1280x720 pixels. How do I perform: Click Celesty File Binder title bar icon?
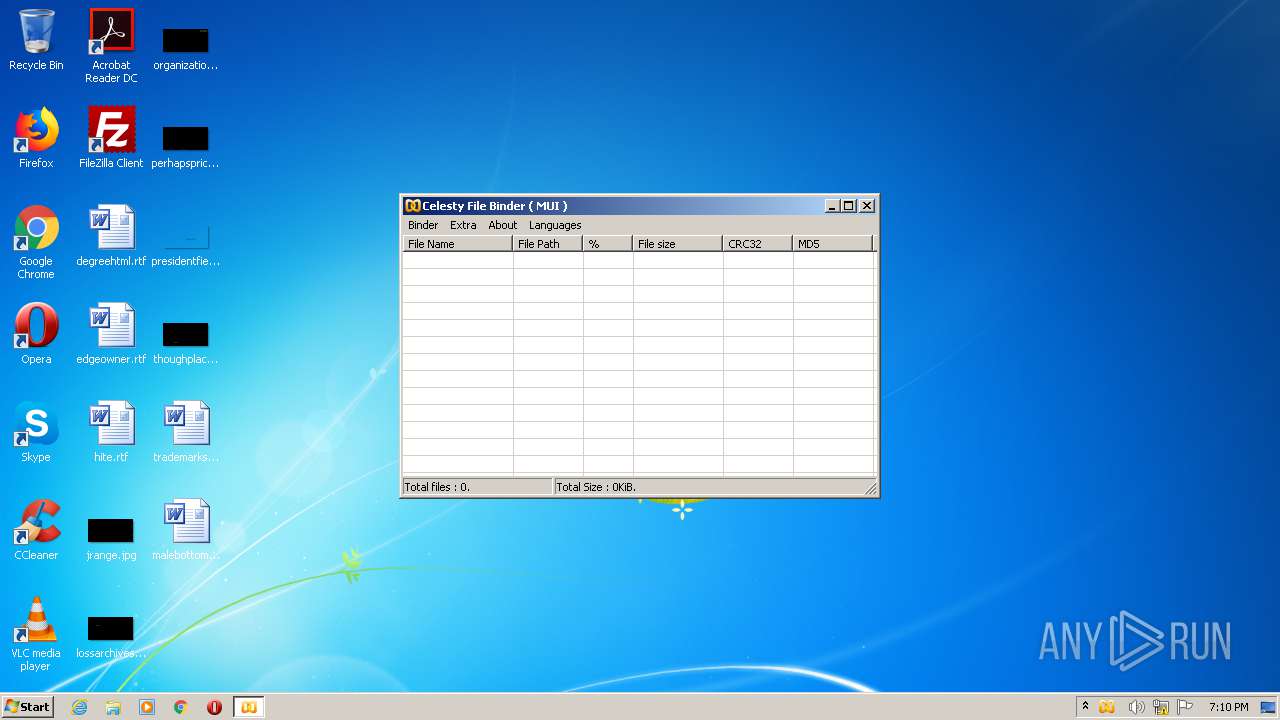tap(412, 206)
